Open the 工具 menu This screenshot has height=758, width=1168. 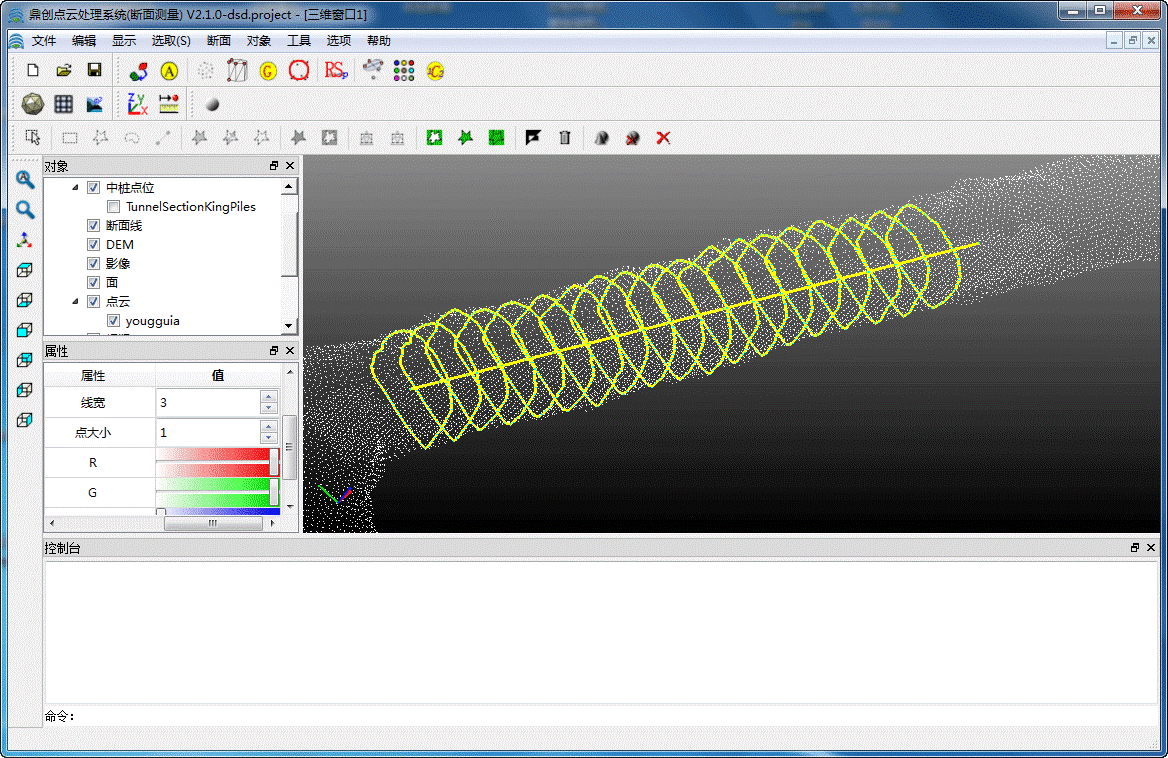coord(299,41)
